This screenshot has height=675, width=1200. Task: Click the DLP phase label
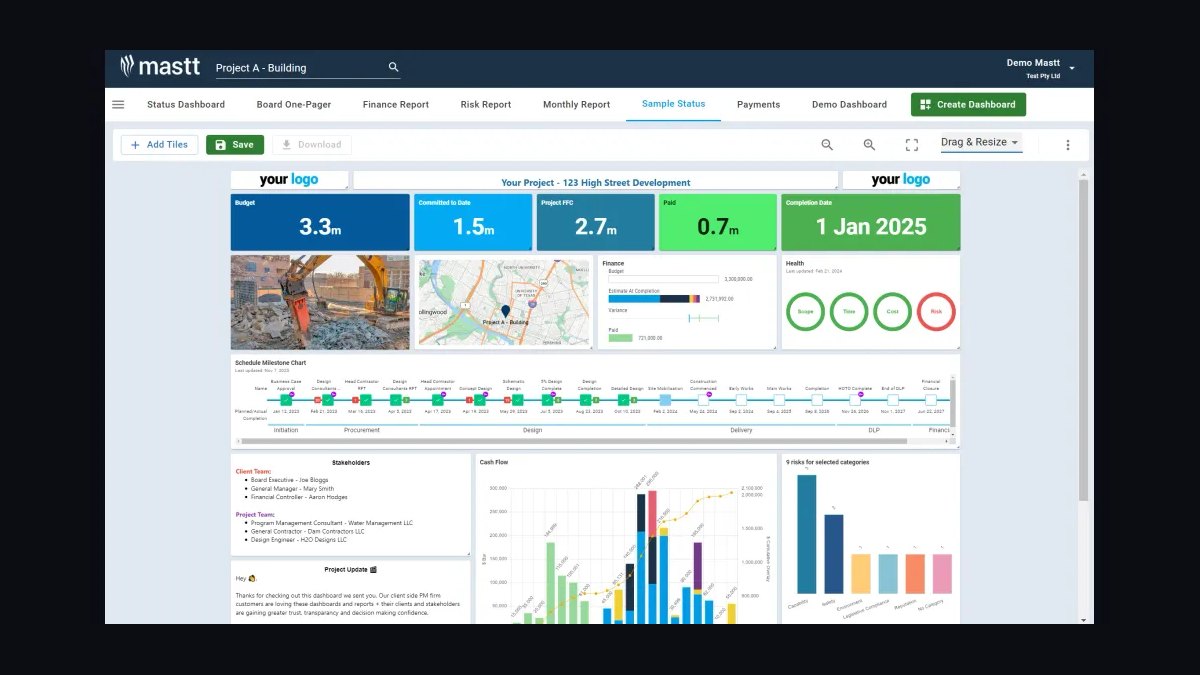click(x=874, y=430)
